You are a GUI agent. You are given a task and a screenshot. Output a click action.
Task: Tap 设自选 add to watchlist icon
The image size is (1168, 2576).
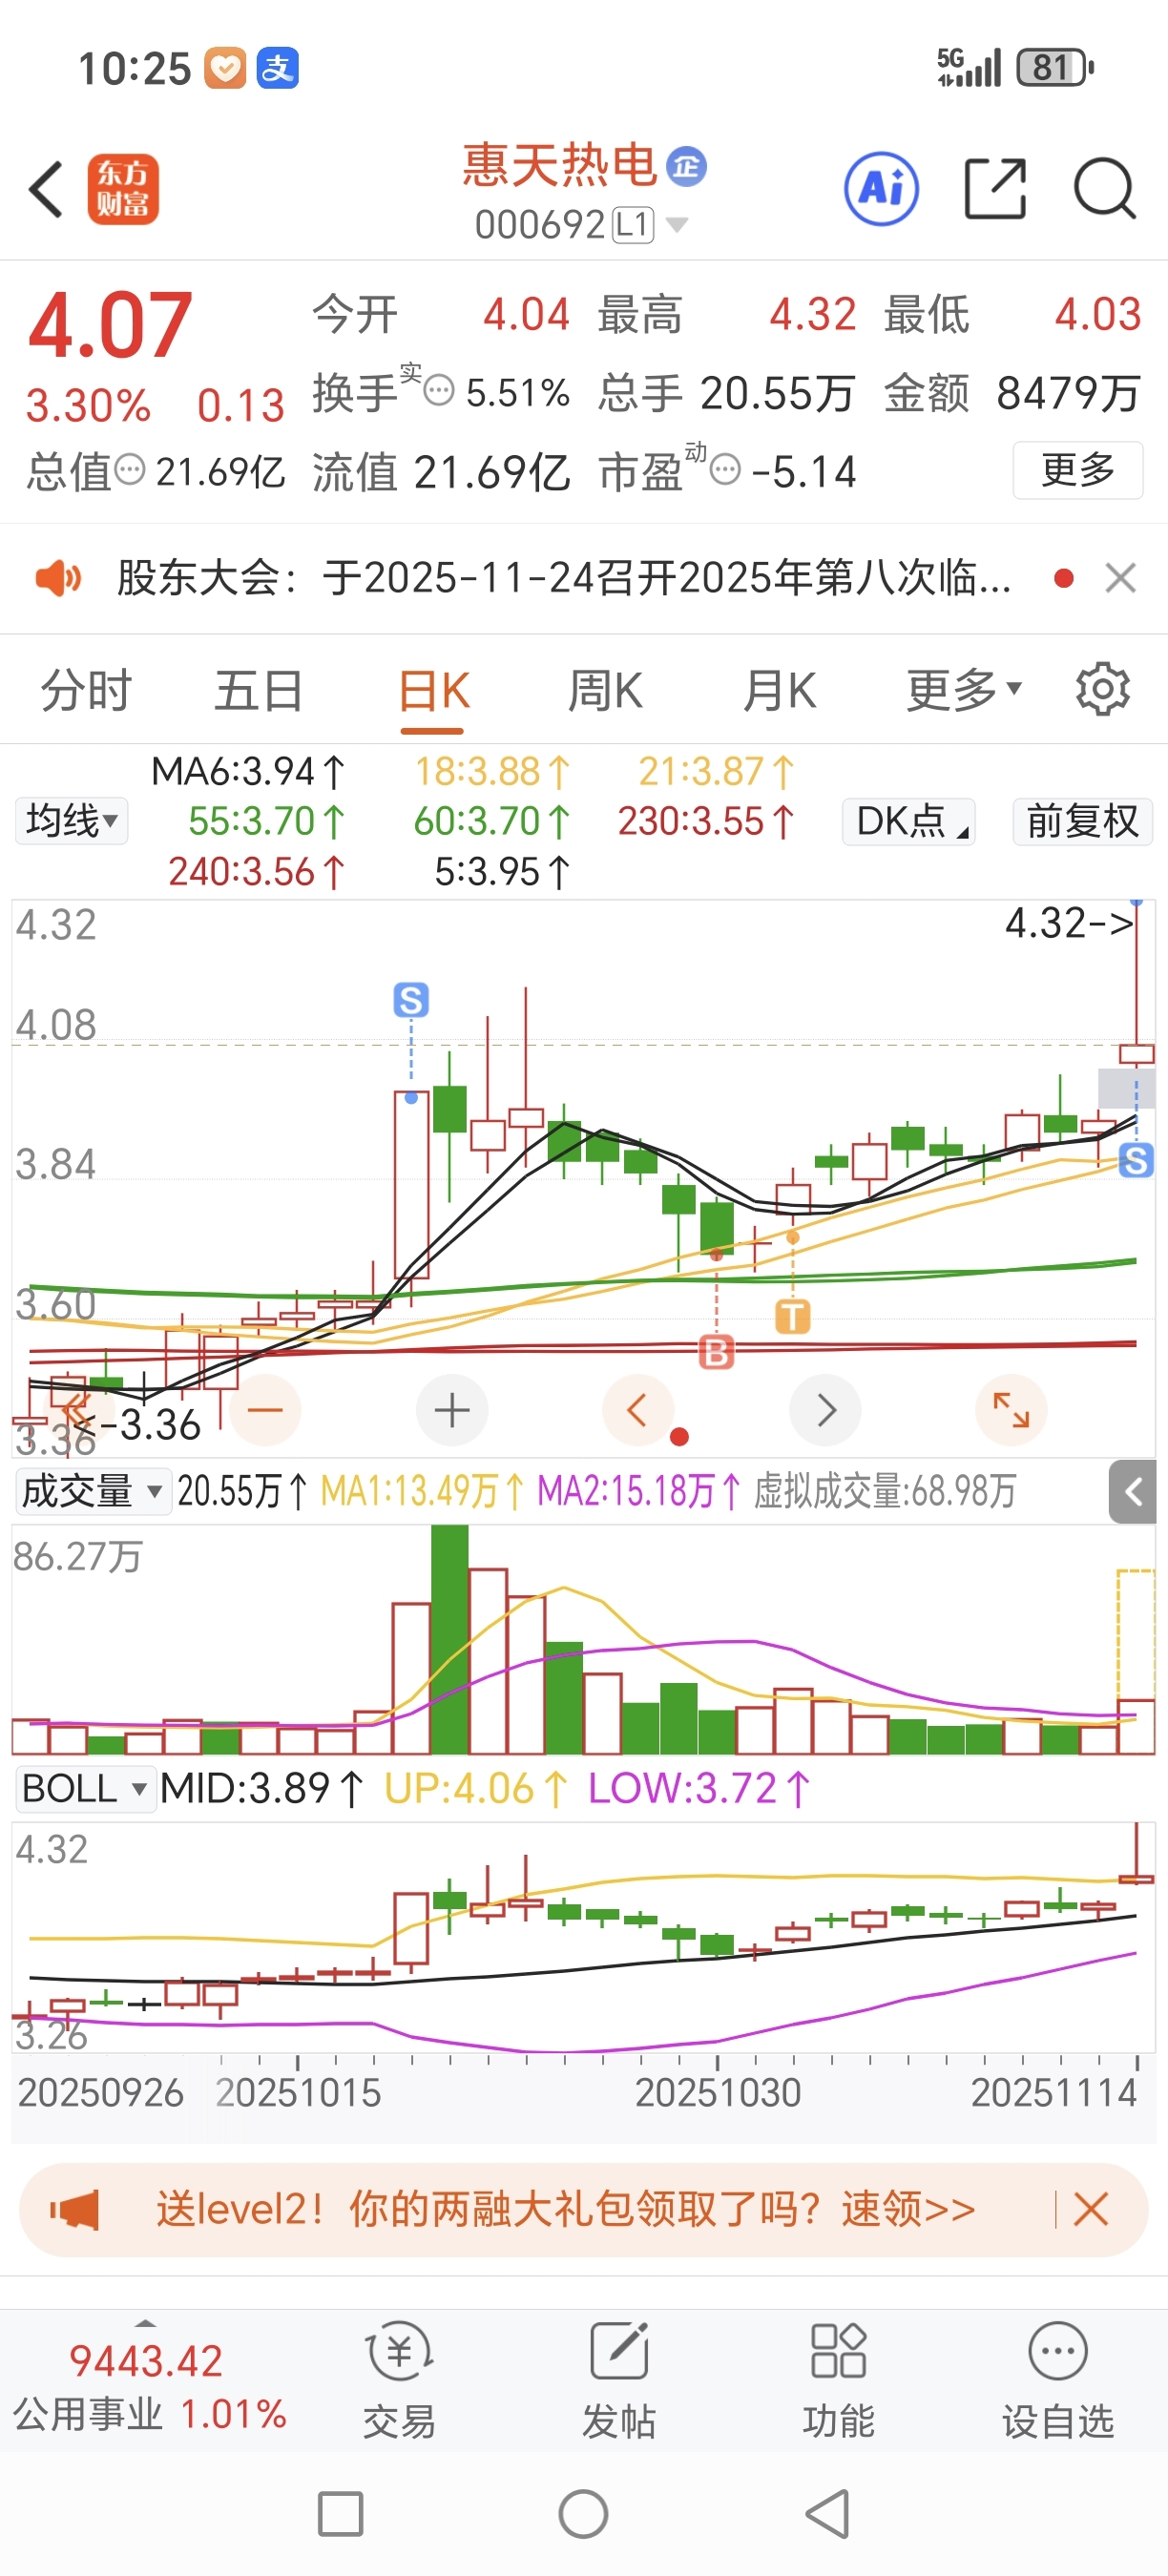click(1058, 2381)
